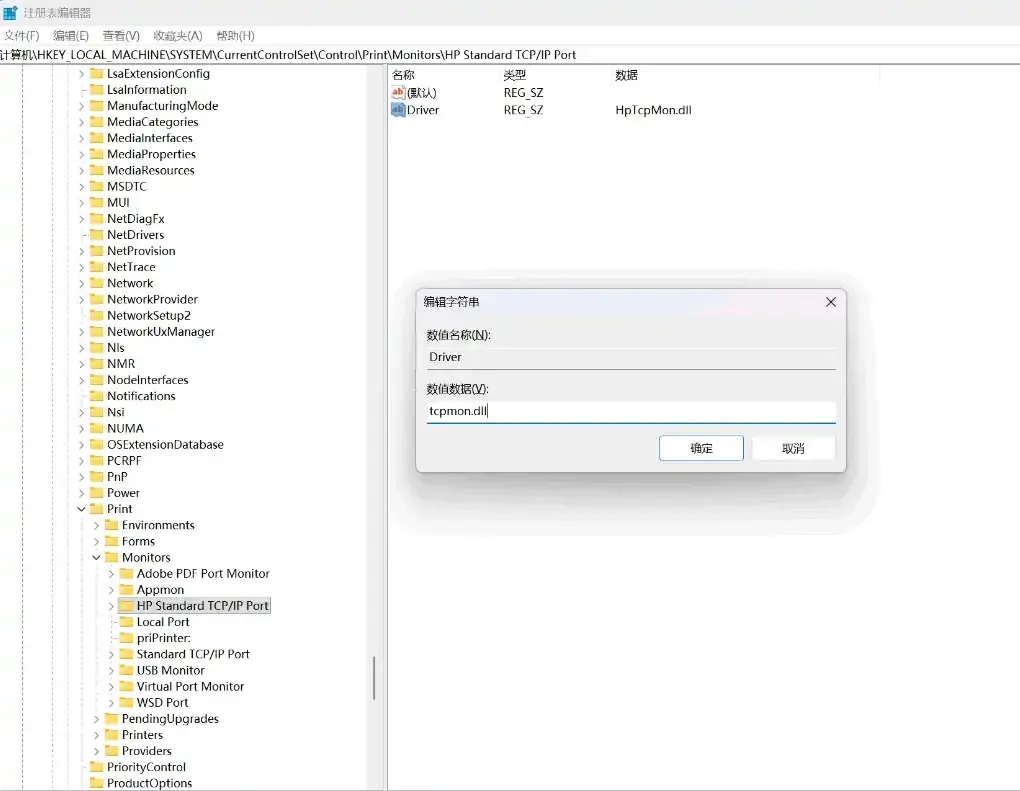Screen dimensions: 1020x791
Task: Click the (默认) default value icon
Action: click(398, 93)
